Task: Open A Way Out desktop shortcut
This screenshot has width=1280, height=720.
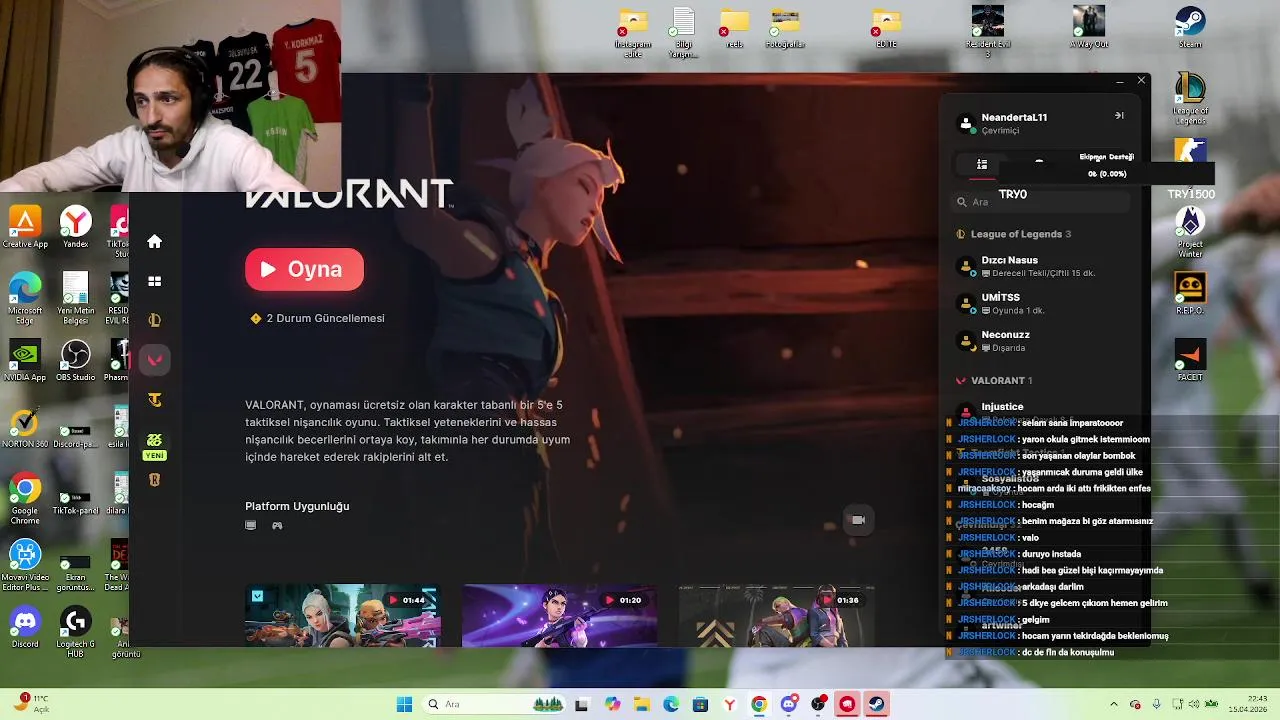Action: [1088, 27]
